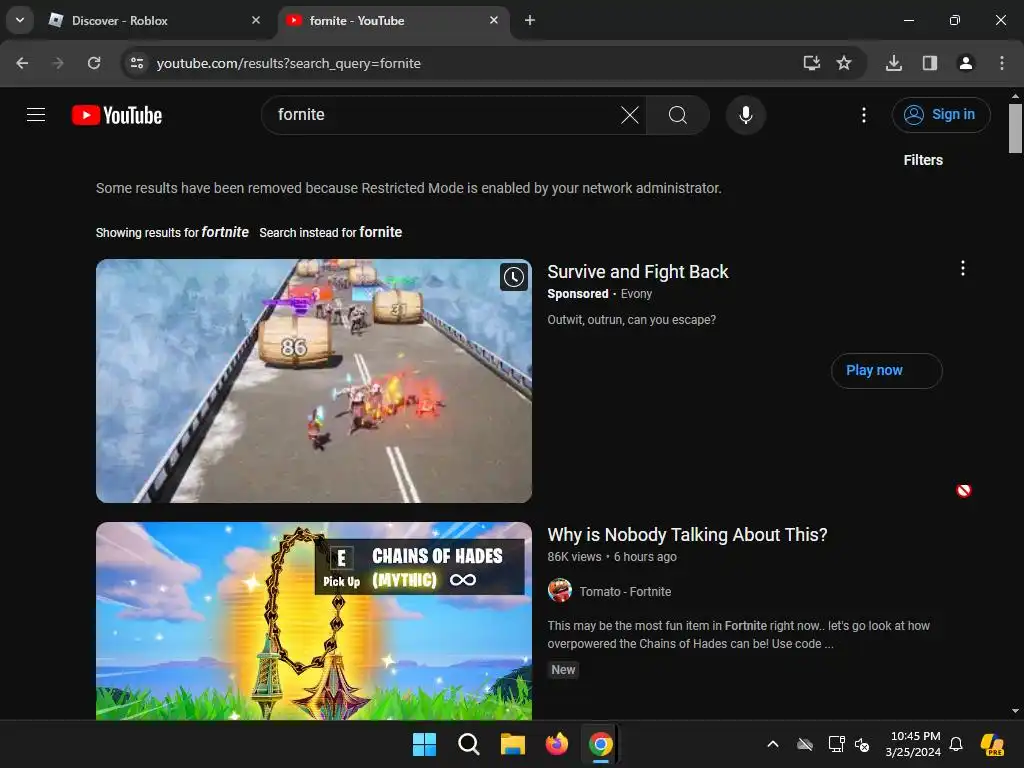Open File Explorer from taskbar

[513, 744]
